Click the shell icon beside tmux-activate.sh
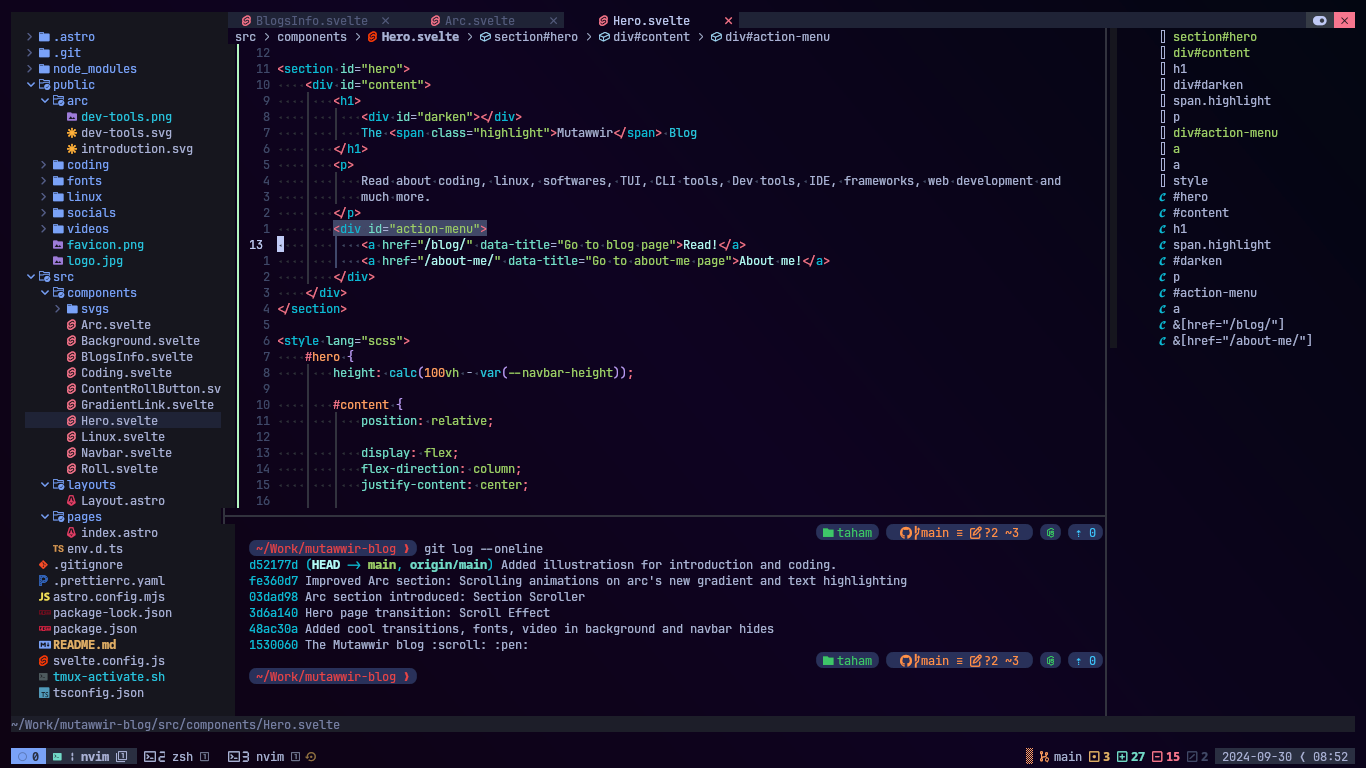This screenshot has width=1366, height=768. click(44, 677)
